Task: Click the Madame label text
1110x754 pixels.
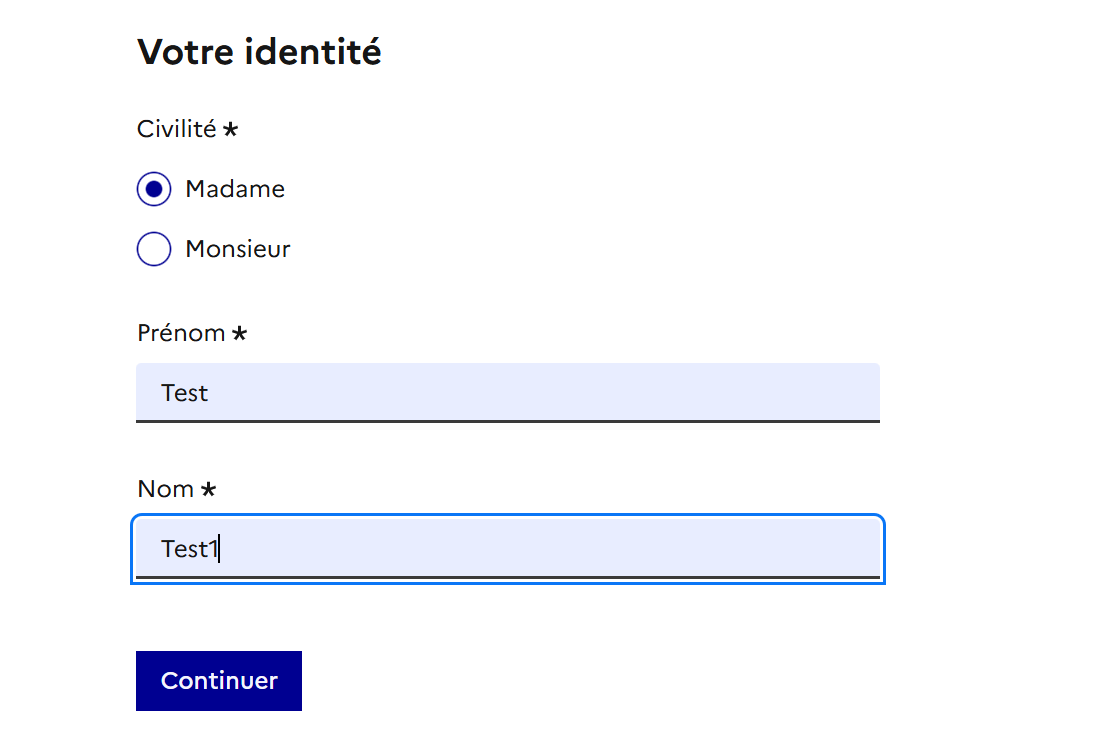Action: tap(235, 189)
